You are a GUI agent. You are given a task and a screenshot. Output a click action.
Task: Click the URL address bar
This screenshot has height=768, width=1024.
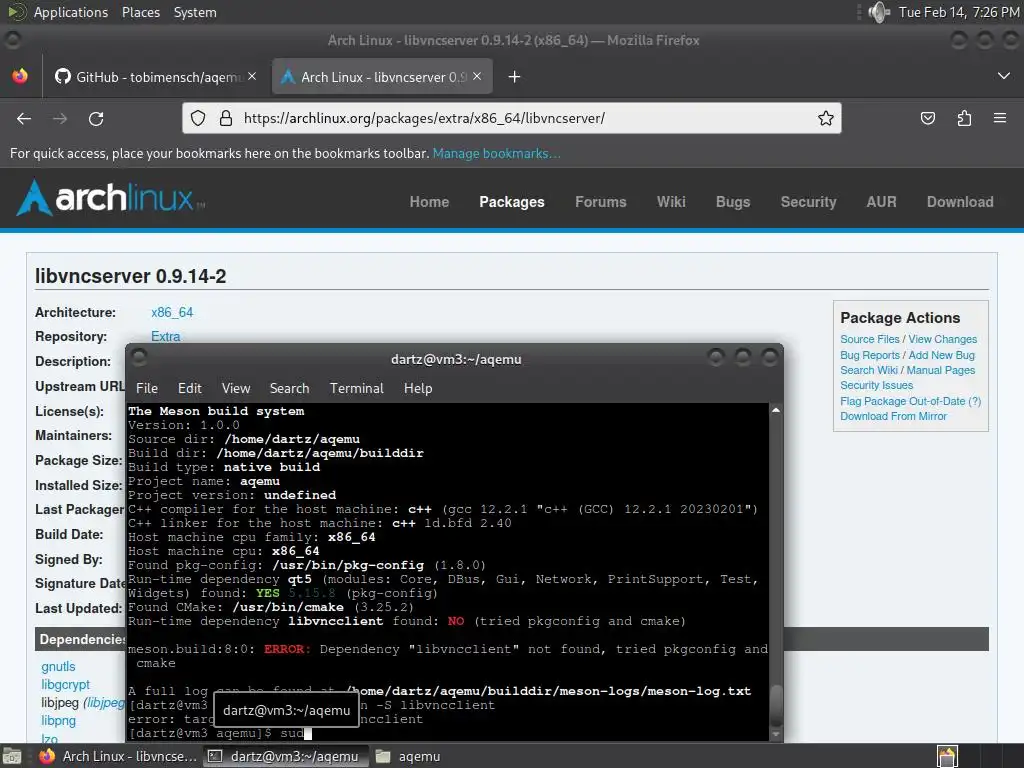[512, 118]
